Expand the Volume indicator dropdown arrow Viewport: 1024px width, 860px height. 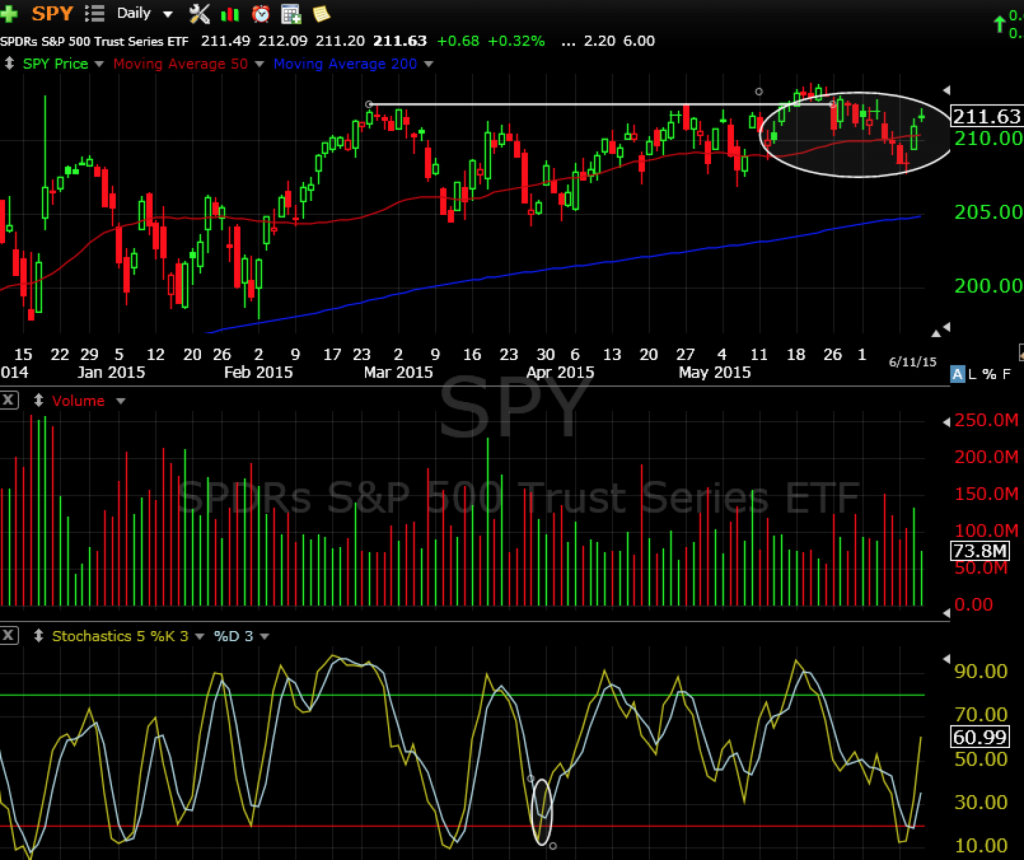pos(120,401)
